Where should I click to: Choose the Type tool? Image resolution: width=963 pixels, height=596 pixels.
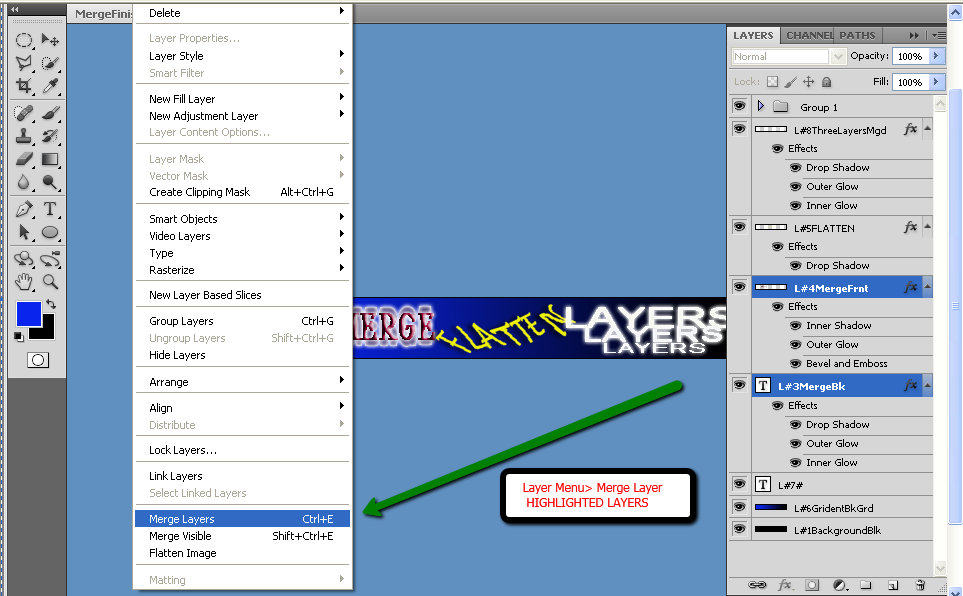48,209
